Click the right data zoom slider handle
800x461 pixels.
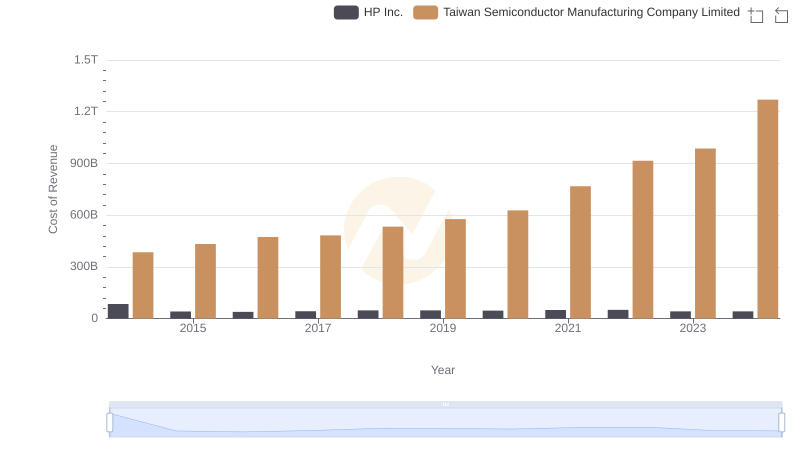point(782,423)
